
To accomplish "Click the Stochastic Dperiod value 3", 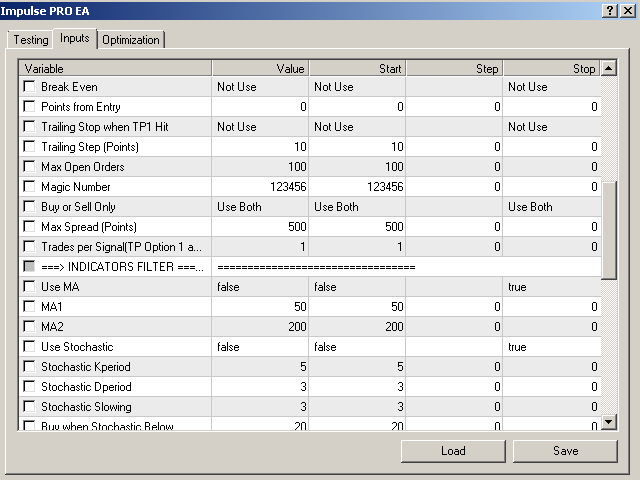I will (260, 387).
